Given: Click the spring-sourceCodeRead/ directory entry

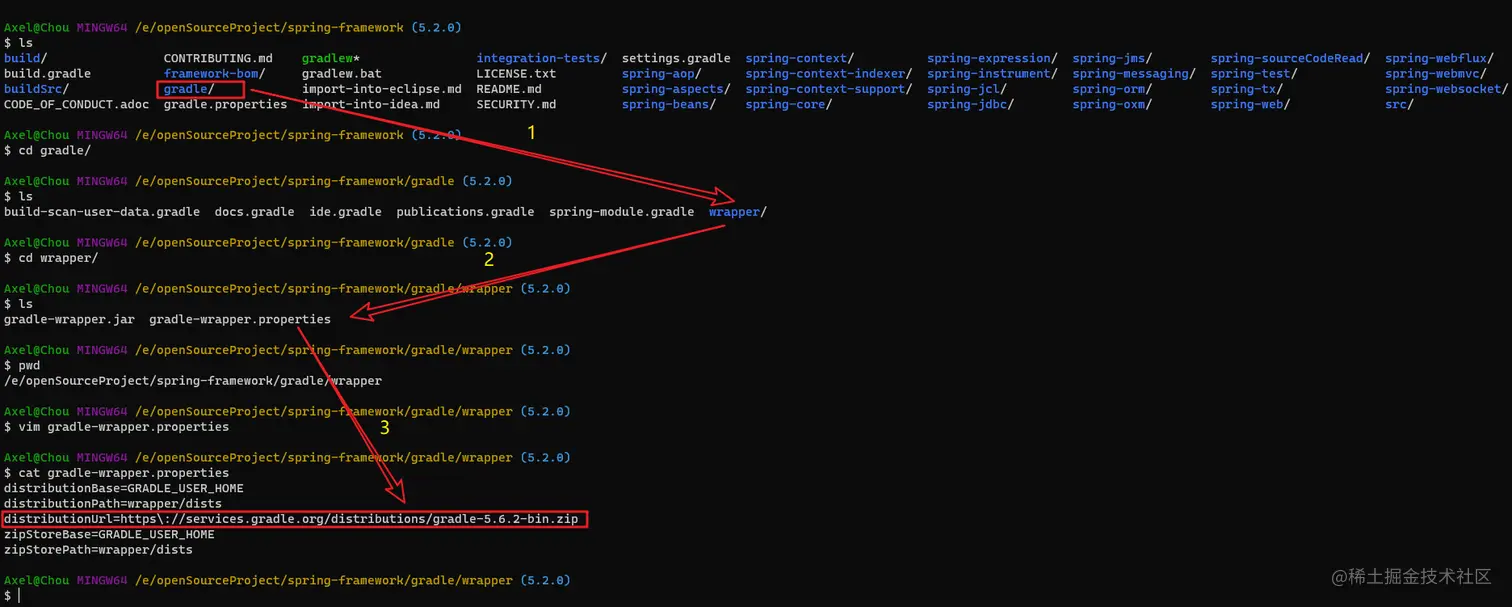Looking at the screenshot, I should [x=1291, y=59].
